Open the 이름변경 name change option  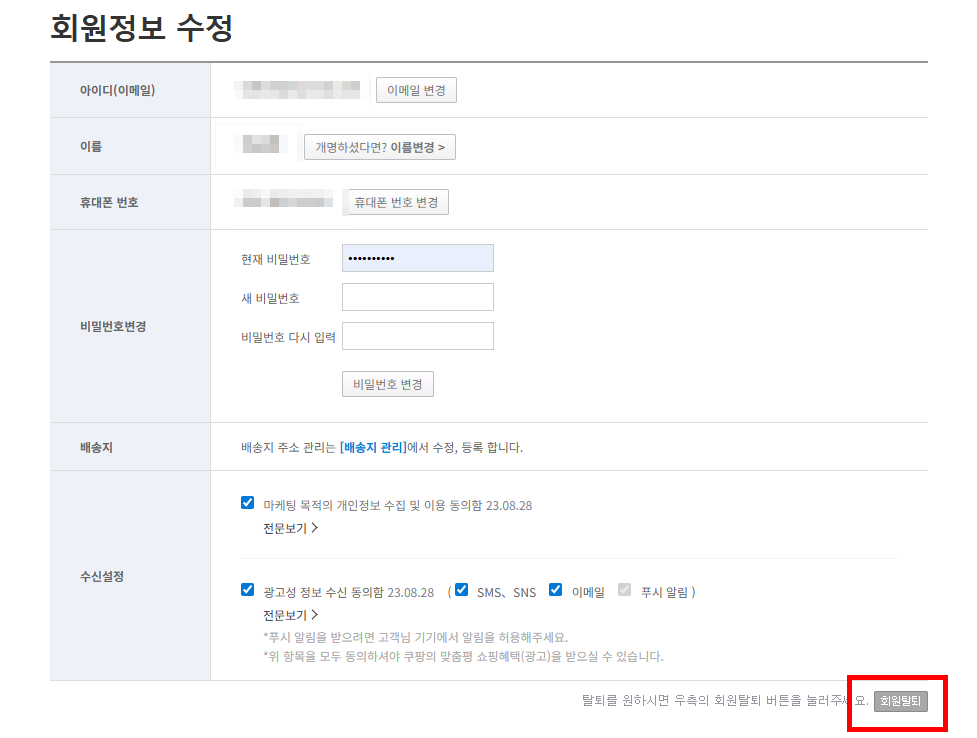tap(379, 147)
